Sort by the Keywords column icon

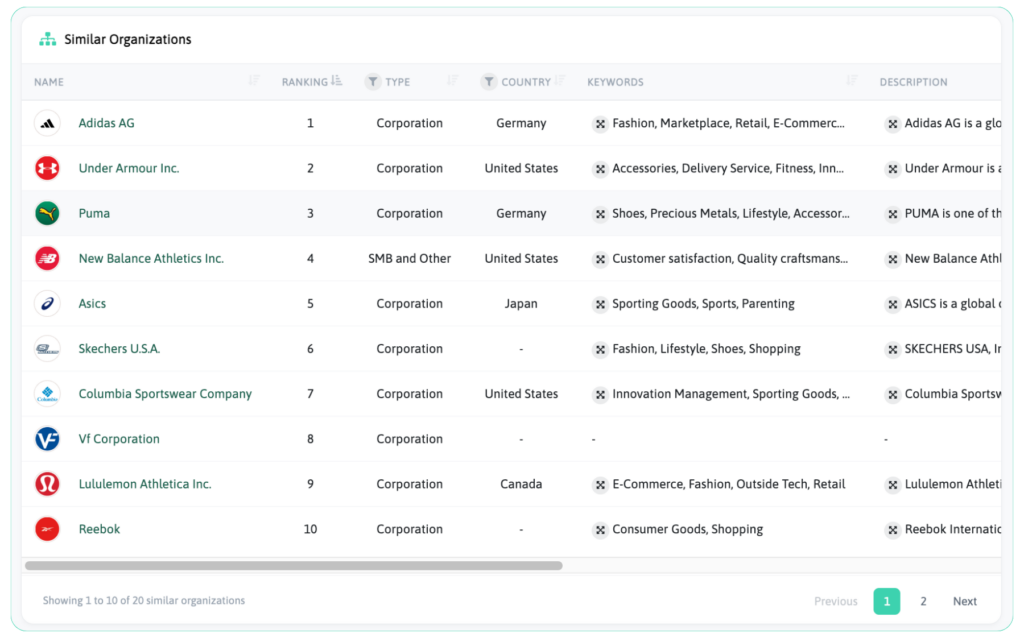[x=852, y=81]
